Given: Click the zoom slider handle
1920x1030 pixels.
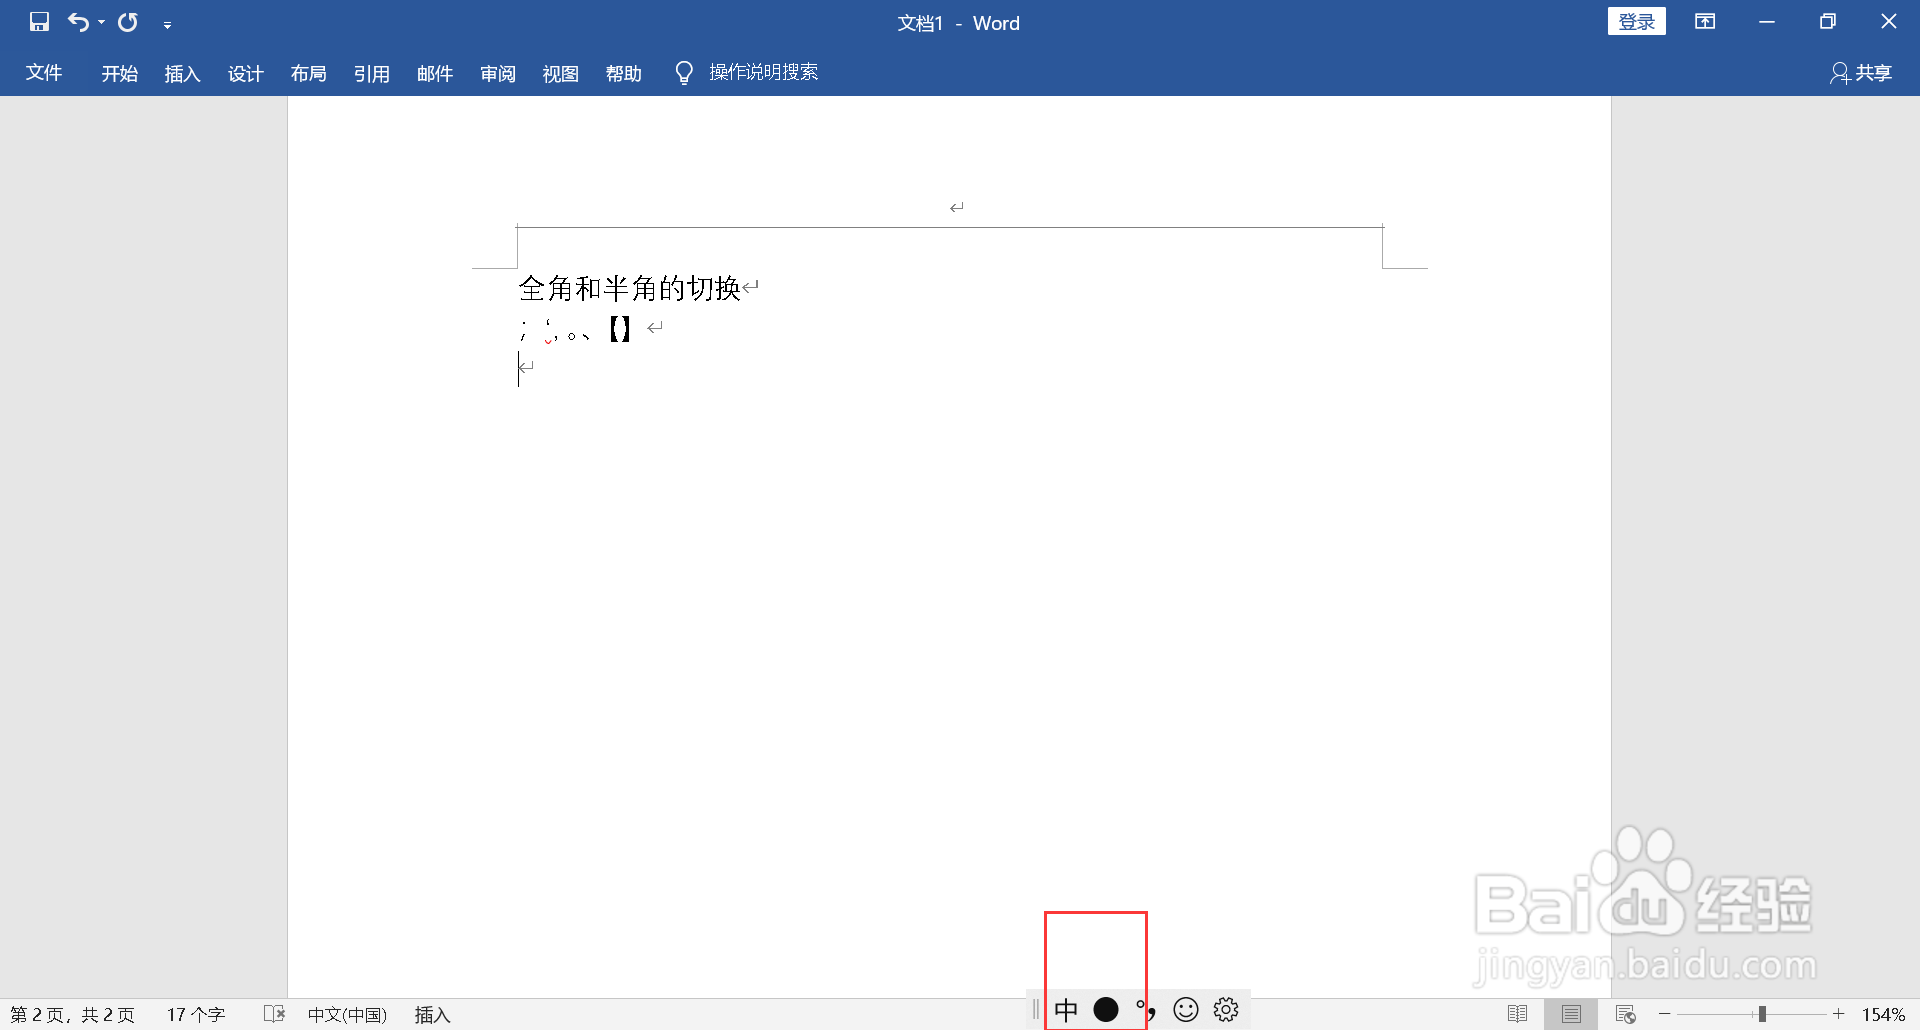Looking at the screenshot, I should pos(1762,1014).
